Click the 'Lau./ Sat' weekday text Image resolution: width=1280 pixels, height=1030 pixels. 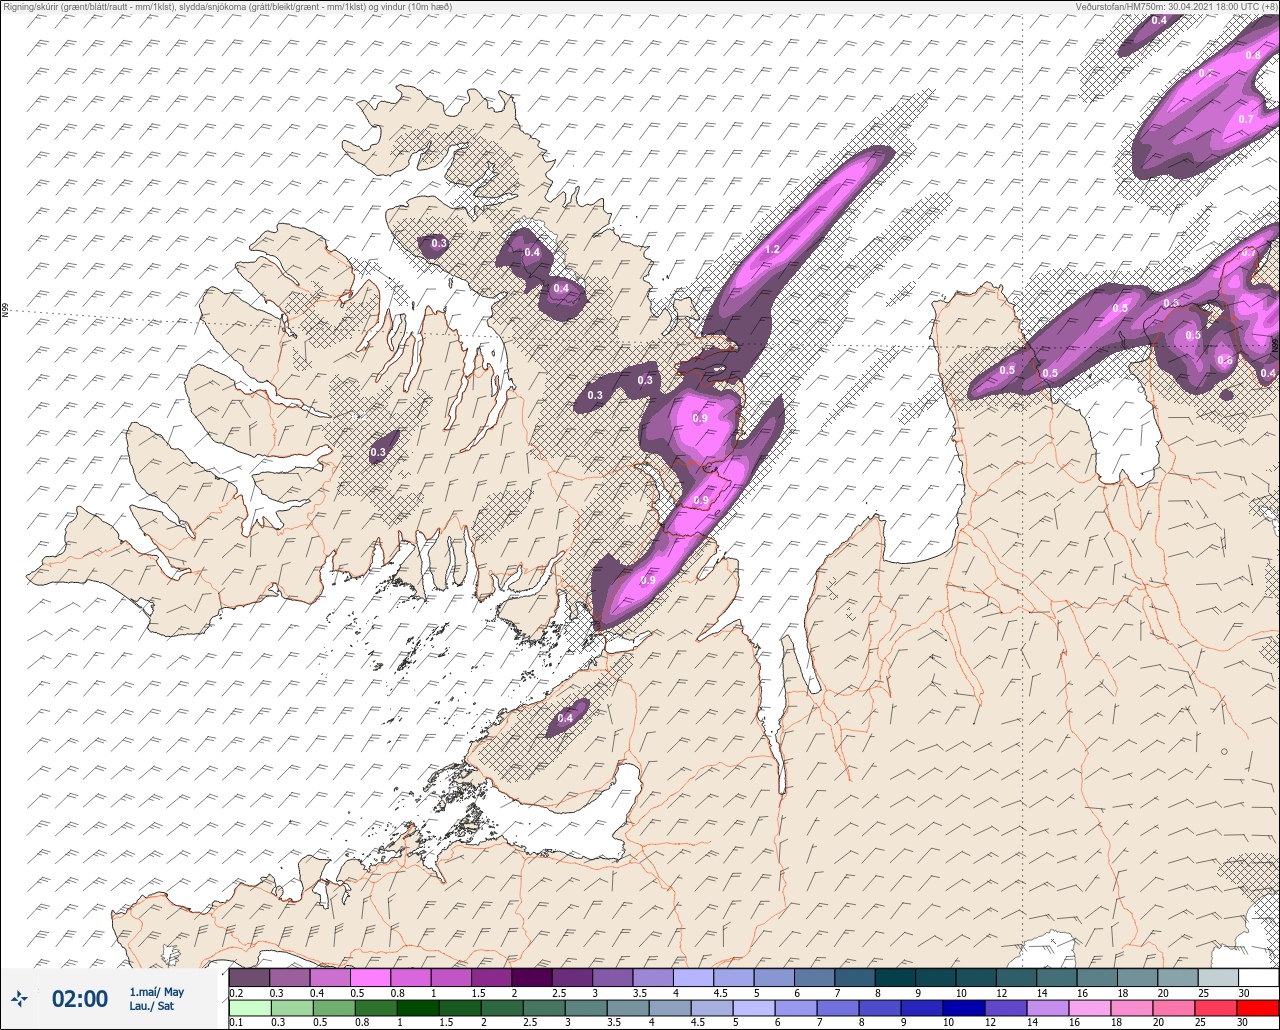(152, 1006)
